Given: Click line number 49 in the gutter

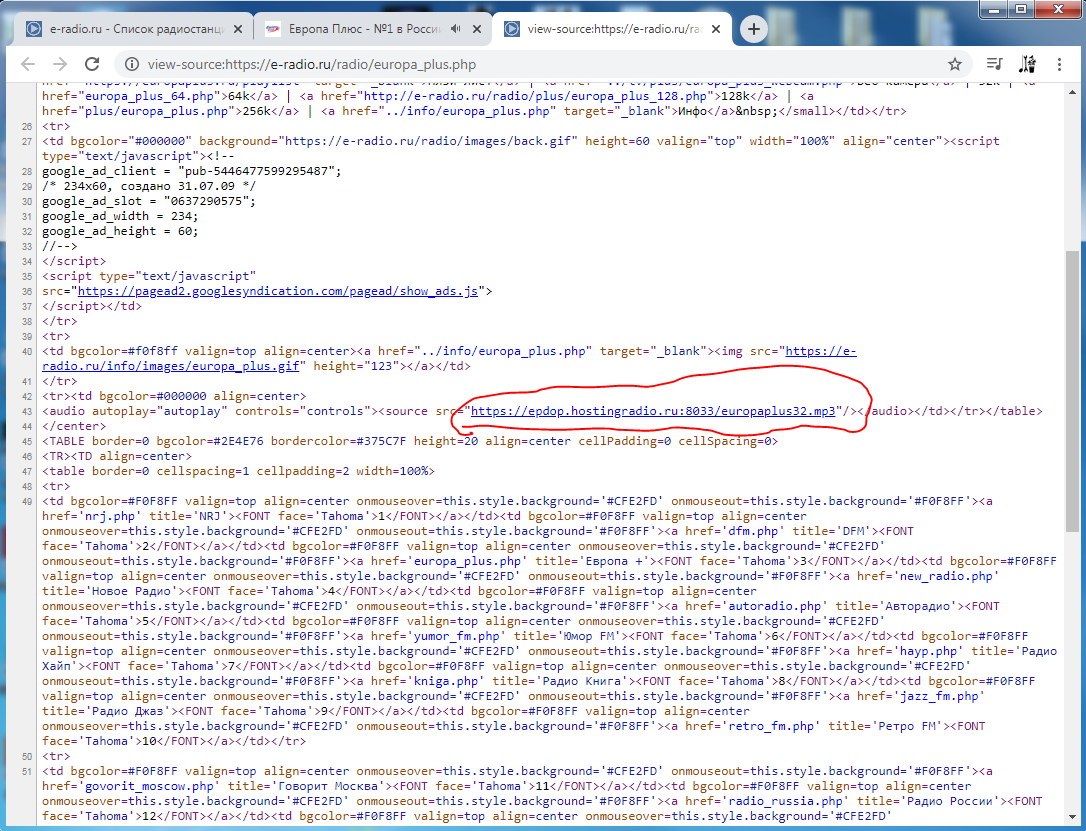Looking at the screenshot, I should pyautogui.click(x=26, y=501).
